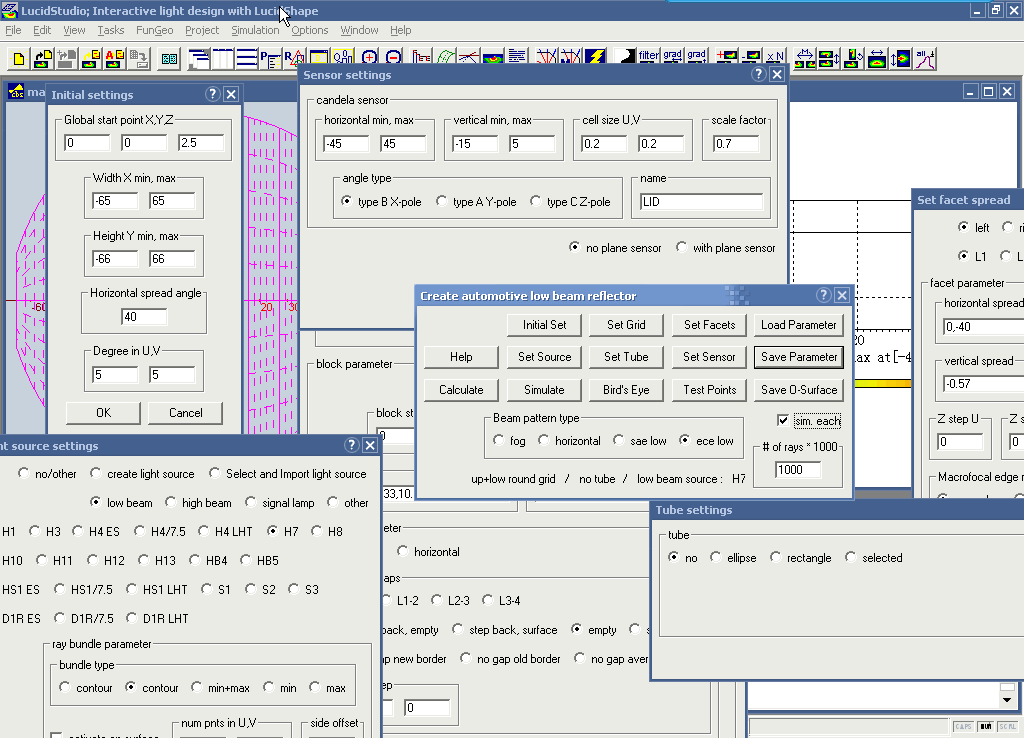Click help icon on Initial settings dialog
1024x738 pixels.
tap(212, 94)
